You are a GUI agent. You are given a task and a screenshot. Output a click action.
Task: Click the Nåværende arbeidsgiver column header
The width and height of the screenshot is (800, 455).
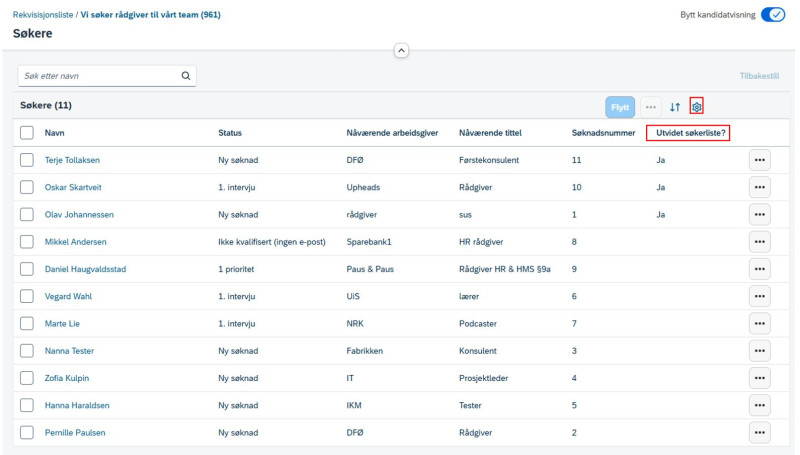click(x=392, y=133)
